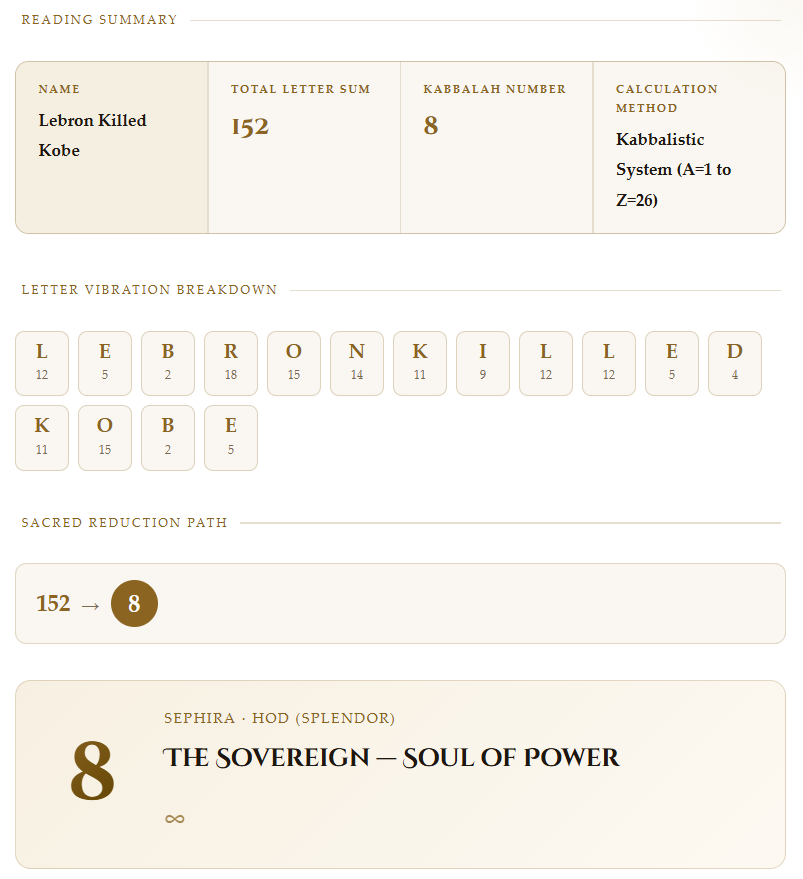Click the large 8 numeral in Sephira card
Image resolution: width=803 pixels, height=879 pixels.
[x=93, y=770]
